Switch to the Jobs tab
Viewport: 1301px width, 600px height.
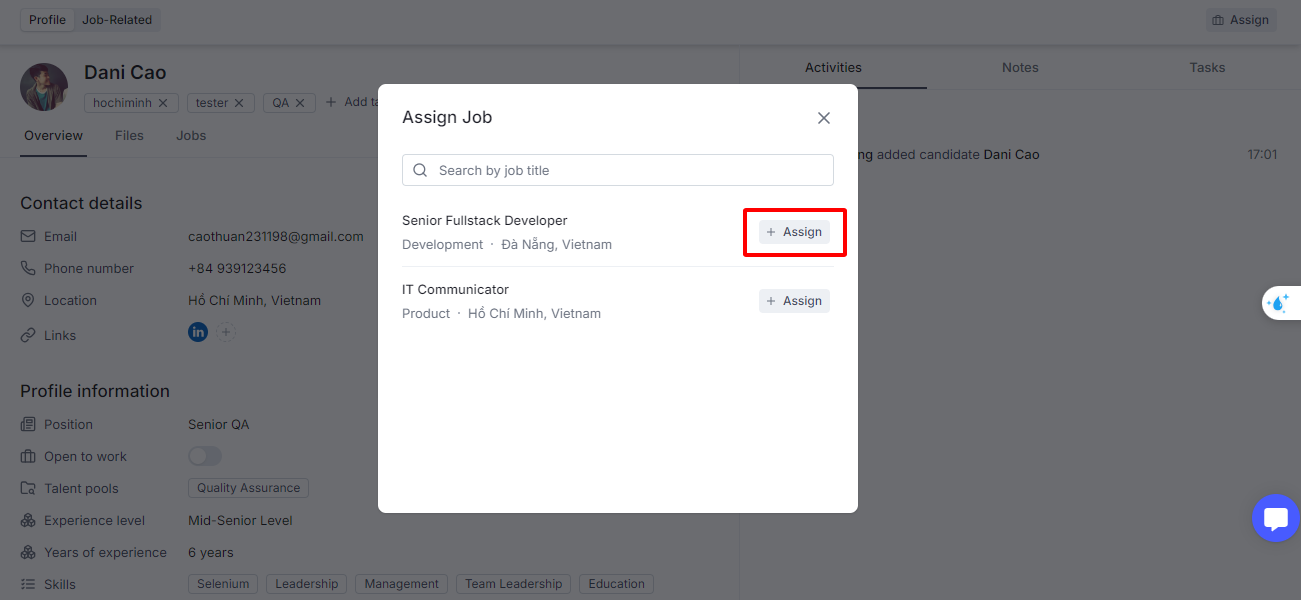[x=191, y=136]
